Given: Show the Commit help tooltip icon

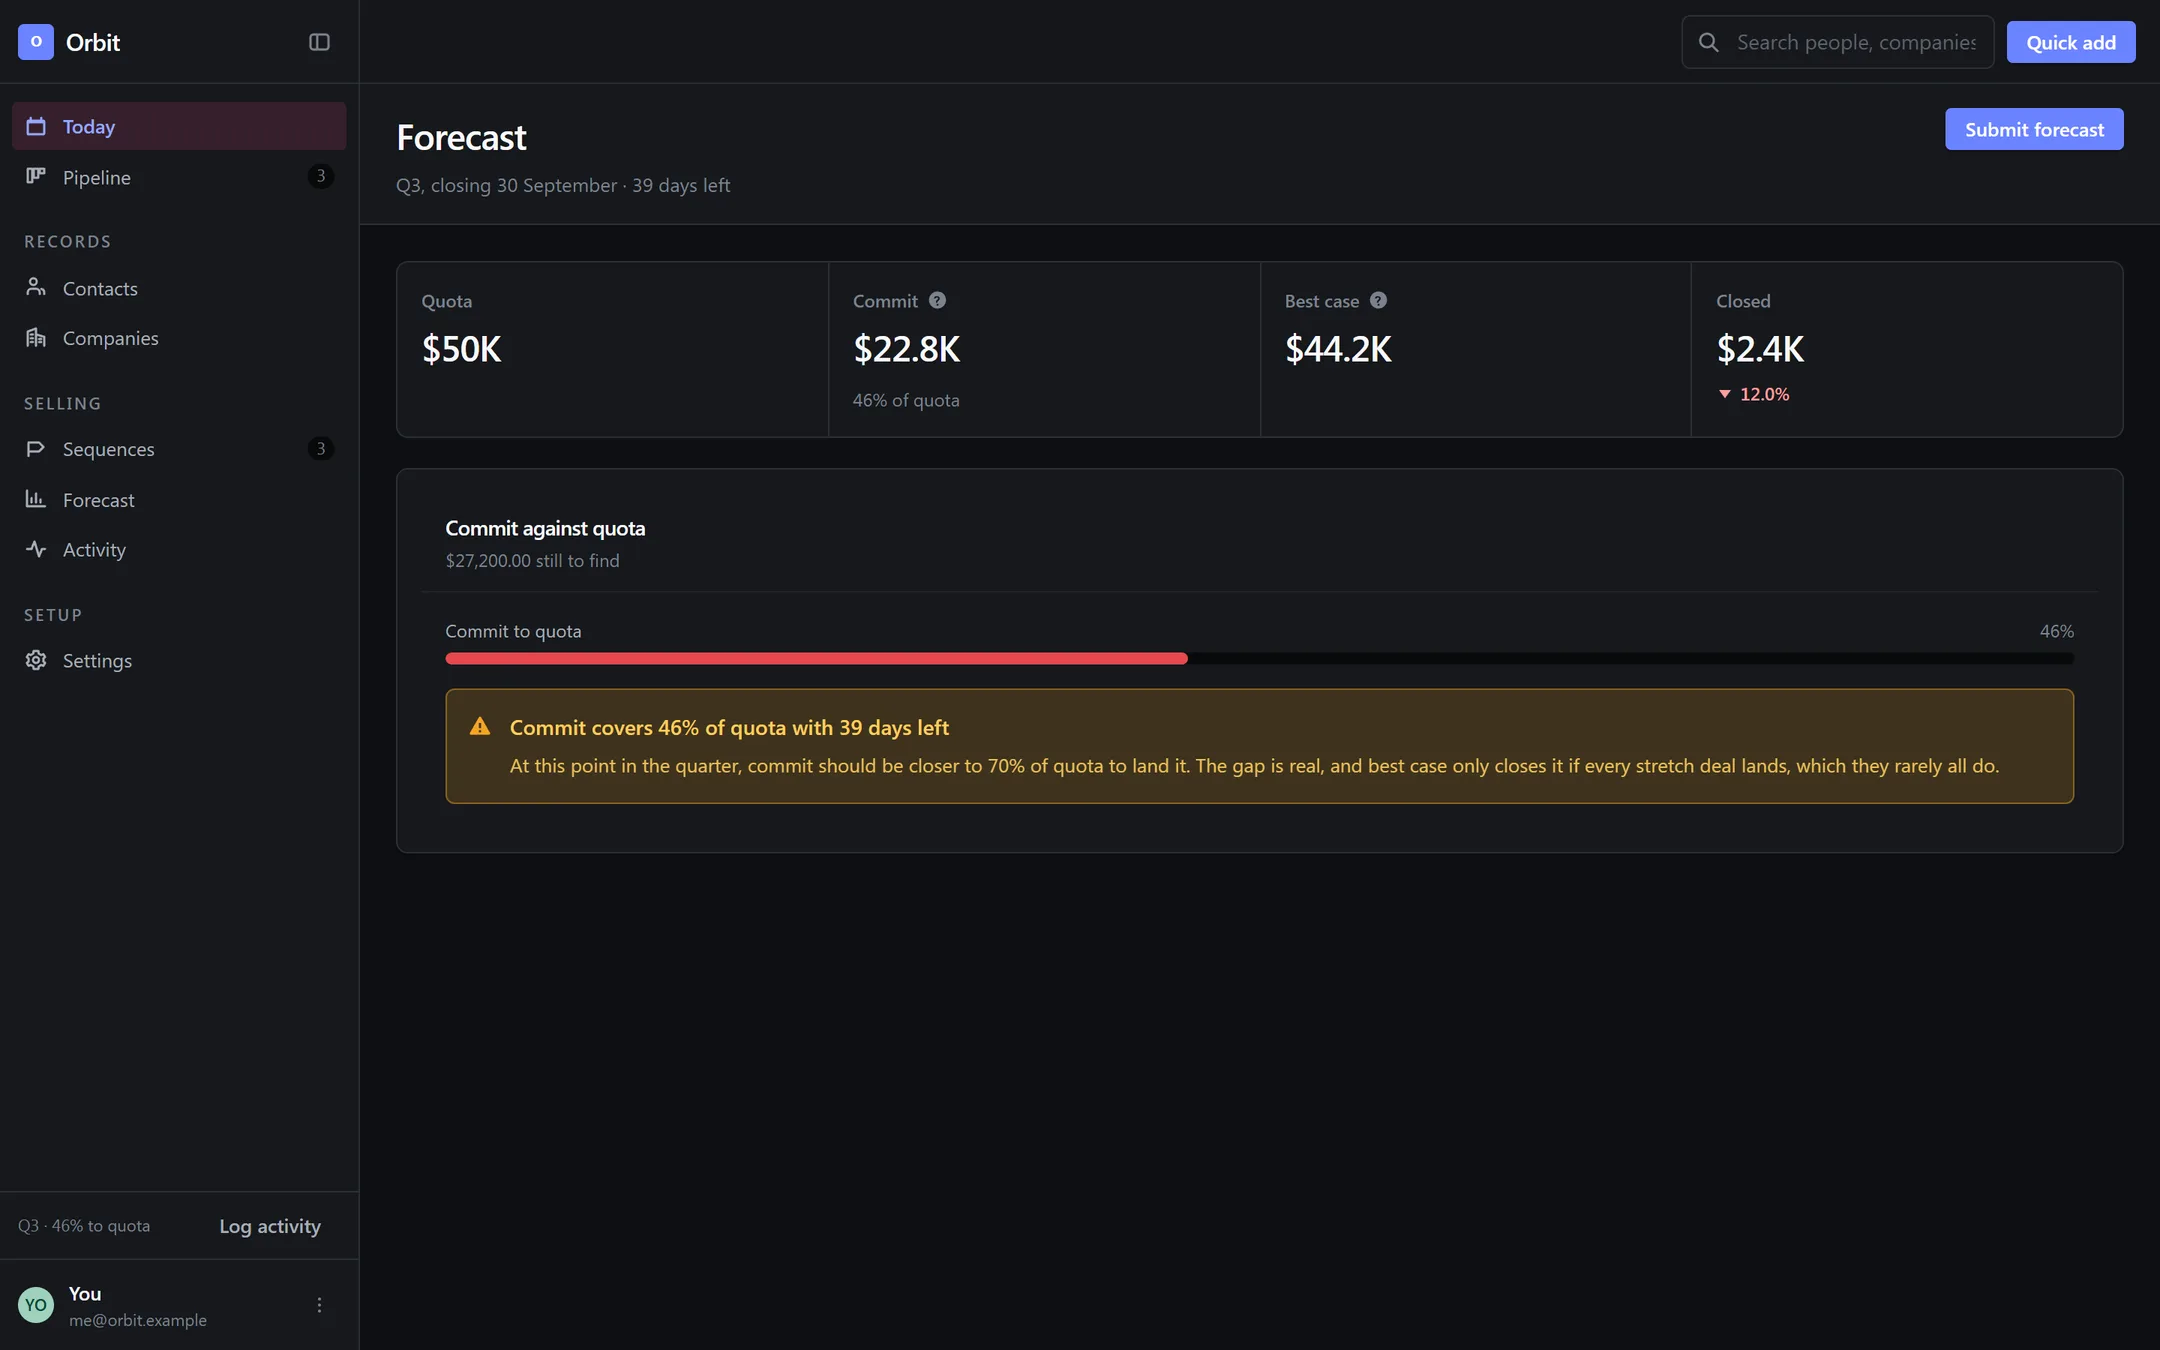Looking at the screenshot, I should tap(937, 300).
